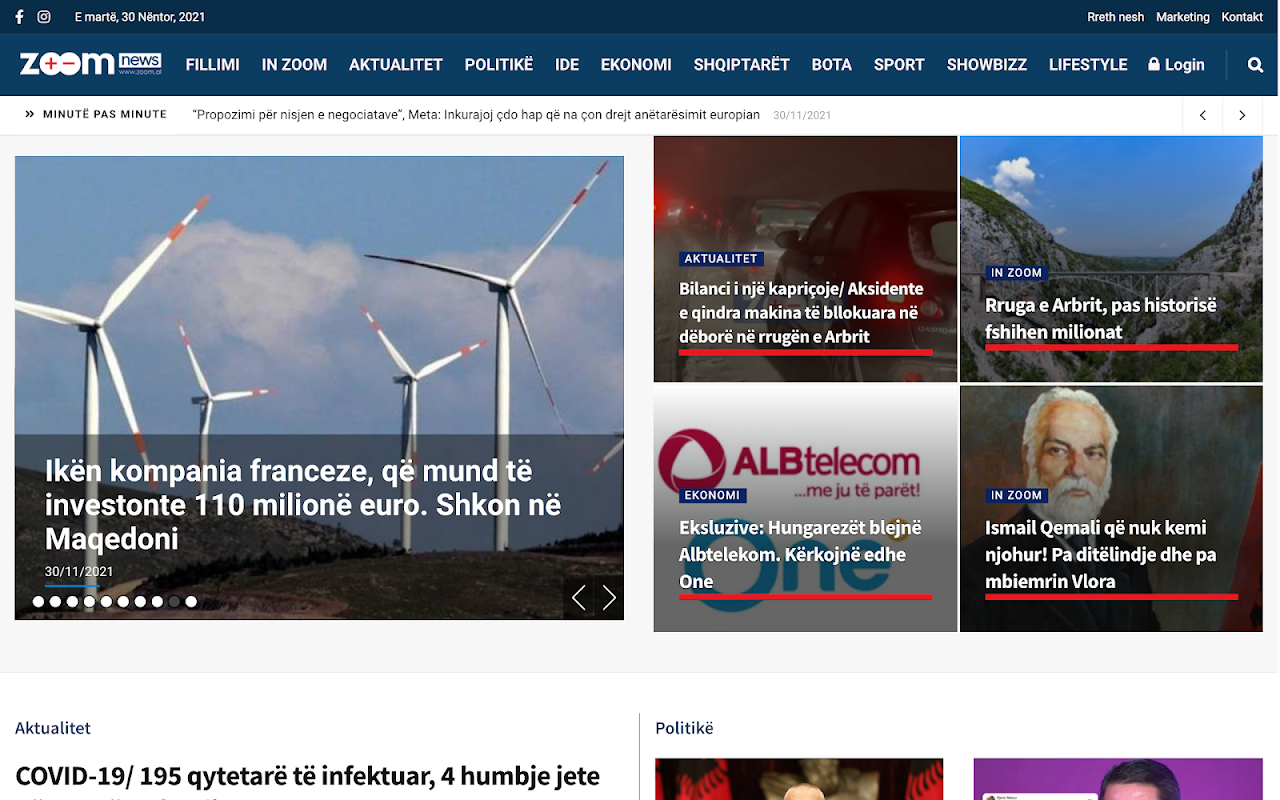Screen dimensions: 1280x800
Task: Open the FILLIMI menu item
Action: [x=213, y=65]
